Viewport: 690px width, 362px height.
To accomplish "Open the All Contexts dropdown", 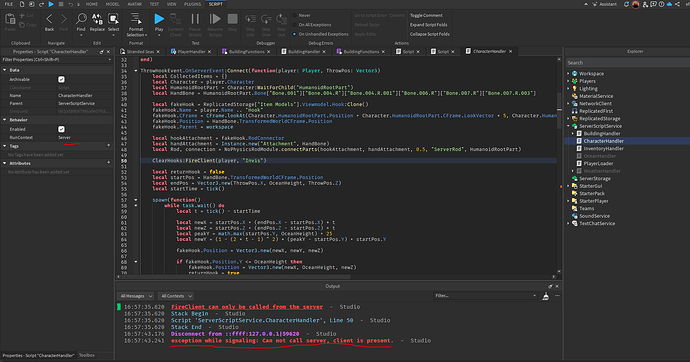I will [x=176, y=296].
